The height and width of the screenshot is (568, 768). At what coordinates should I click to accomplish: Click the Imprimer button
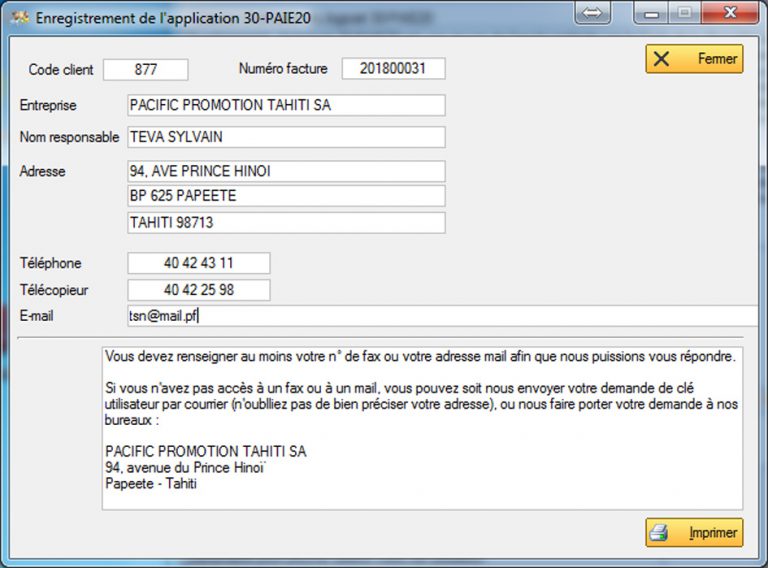click(694, 532)
